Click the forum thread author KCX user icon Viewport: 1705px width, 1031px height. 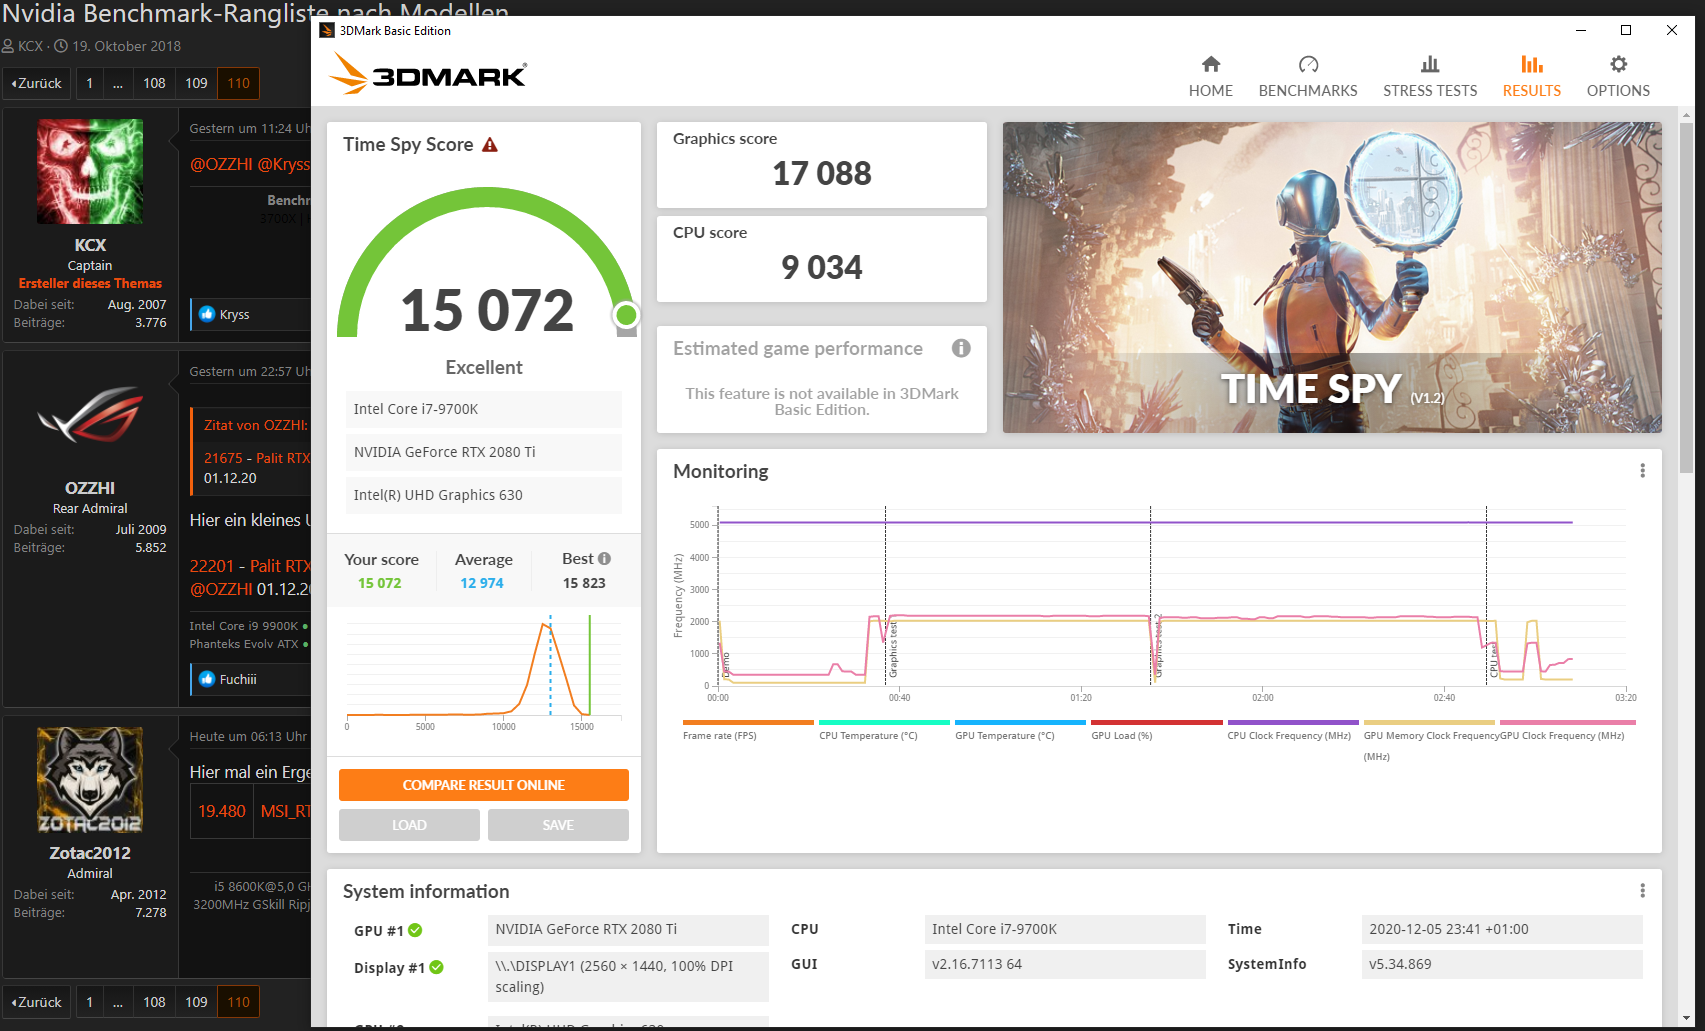coord(8,46)
